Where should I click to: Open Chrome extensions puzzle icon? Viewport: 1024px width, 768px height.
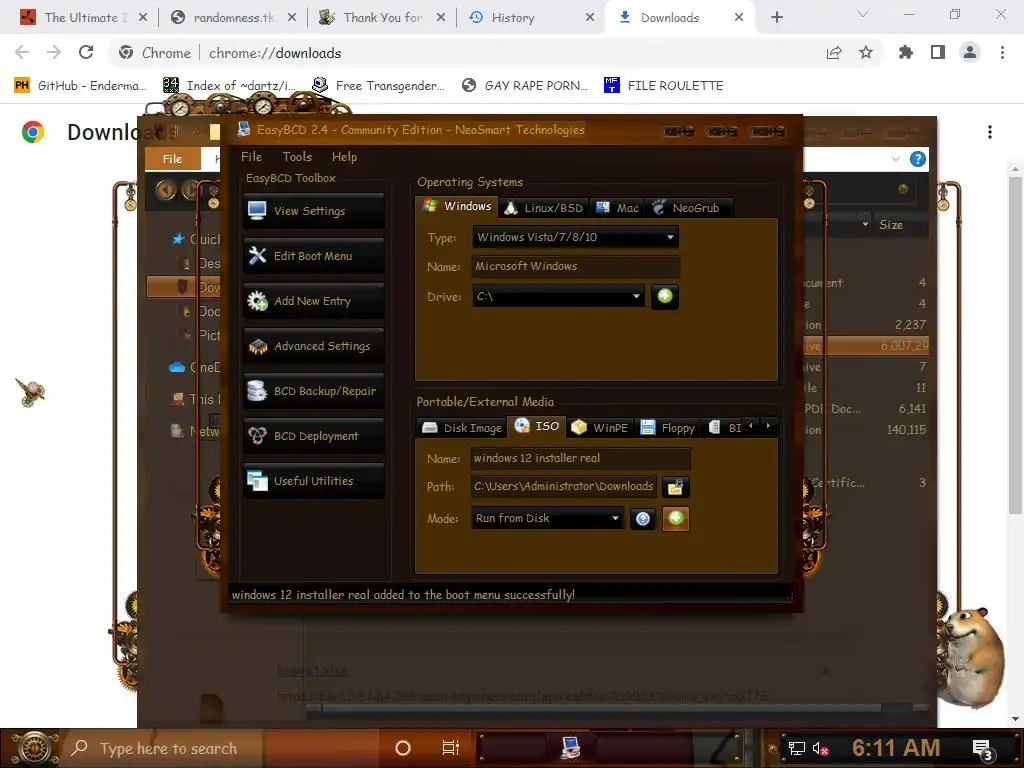[906, 52]
